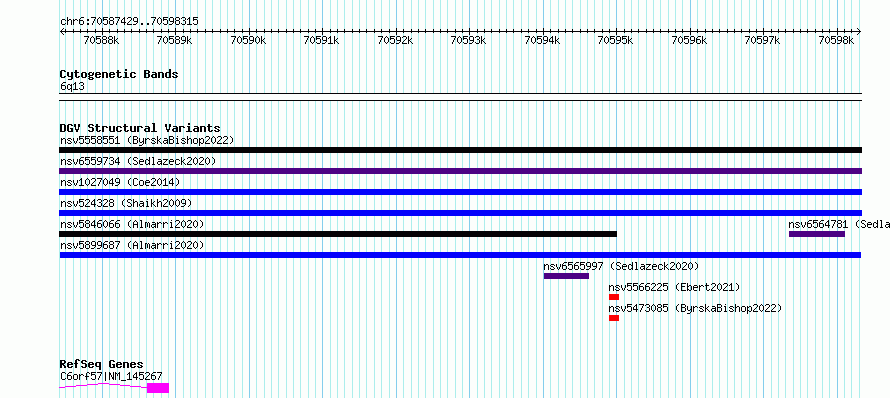Open nsv5566225 (Ebert2021) variant label
Screen dimensions: 890x398
pyautogui.click(x=674, y=287)
